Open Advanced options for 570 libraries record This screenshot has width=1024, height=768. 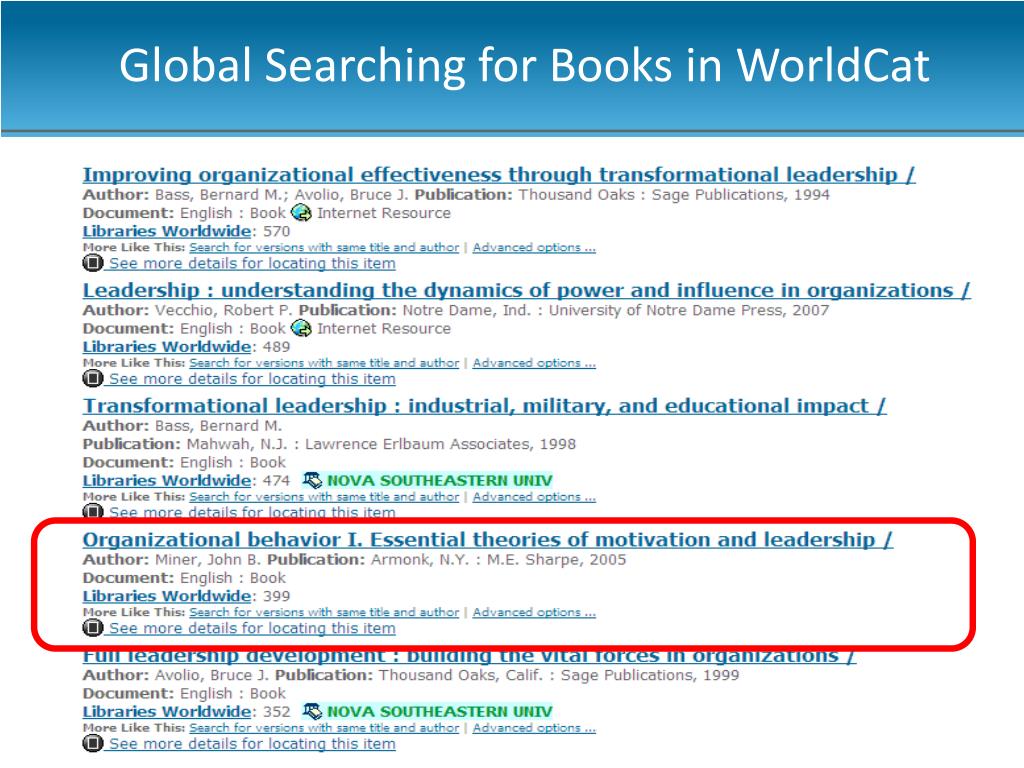coord(534,248)
